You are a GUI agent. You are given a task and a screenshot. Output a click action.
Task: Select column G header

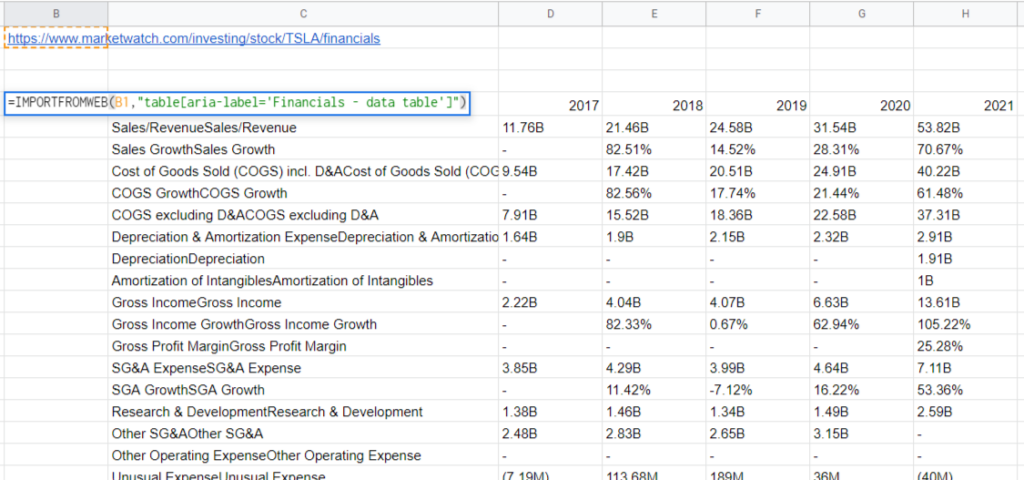tap(862, 12)
